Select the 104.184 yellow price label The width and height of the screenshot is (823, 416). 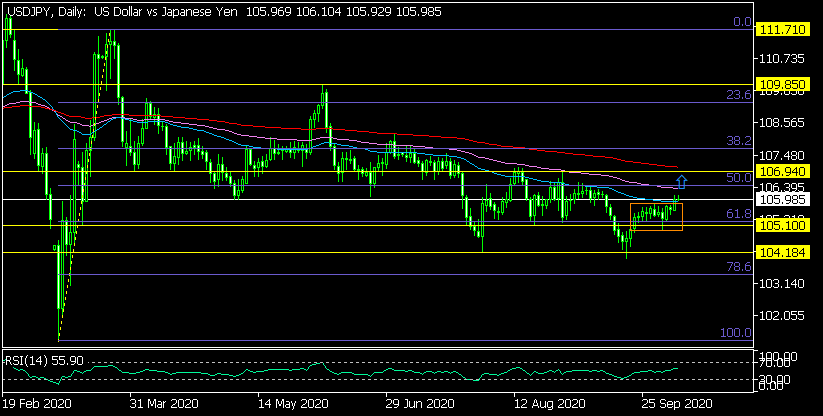(x=783, y=252)
